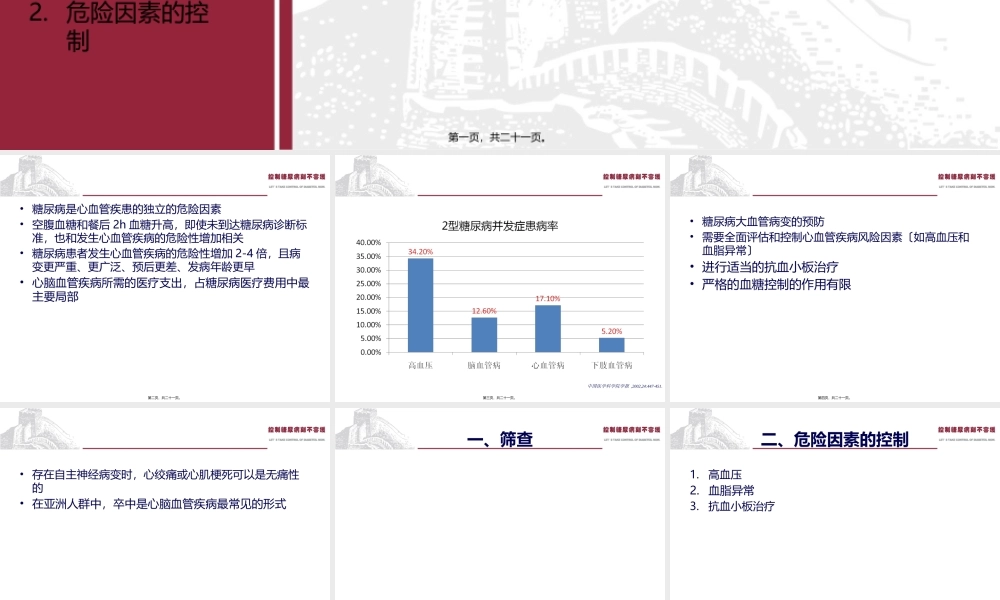This screenshot has height=600, width=1000.
Task: Select the bullet starting '需要全面评估和控制心血管疾病风险因素'
Action: tap(835, 244)
